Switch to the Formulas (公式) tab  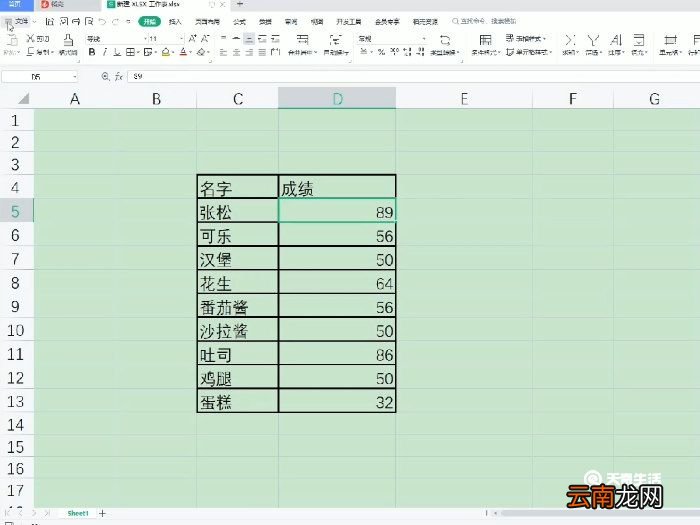click(239, 21)
